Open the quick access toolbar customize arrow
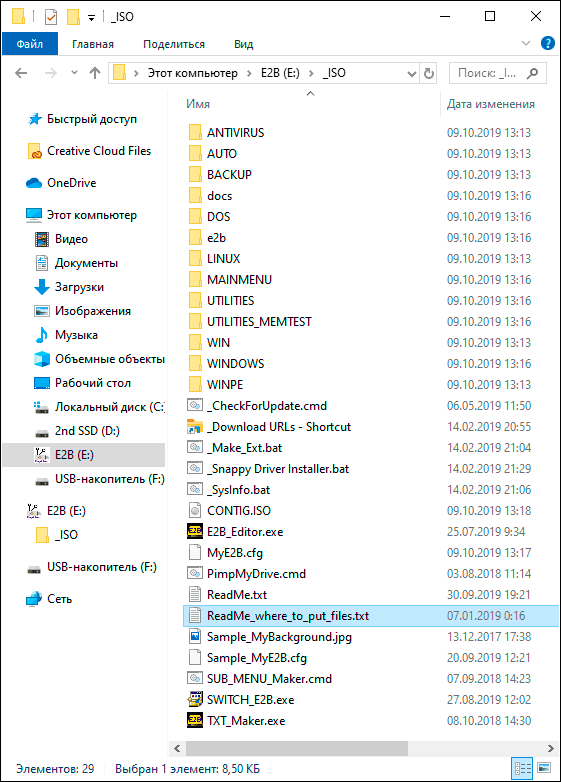 [91, 18]
